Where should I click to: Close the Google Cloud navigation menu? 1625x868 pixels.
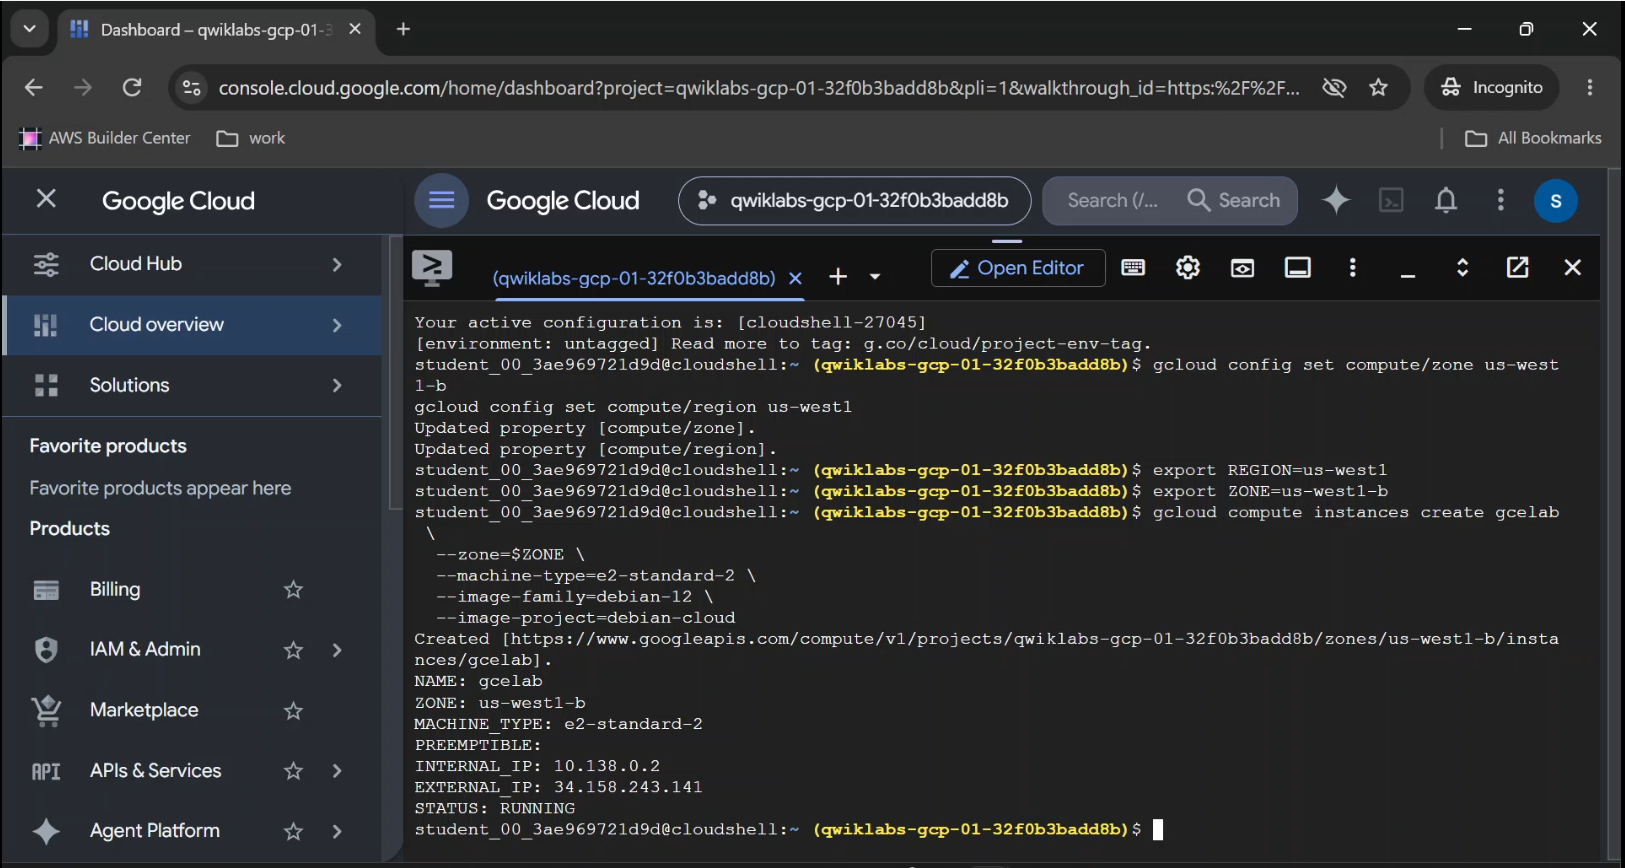46,199
